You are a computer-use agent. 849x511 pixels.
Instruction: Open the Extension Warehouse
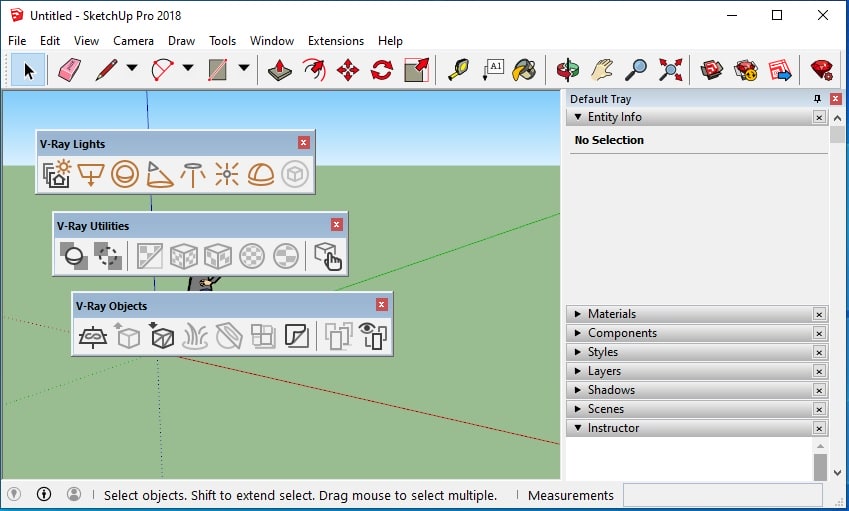click(x=746, y=70)
